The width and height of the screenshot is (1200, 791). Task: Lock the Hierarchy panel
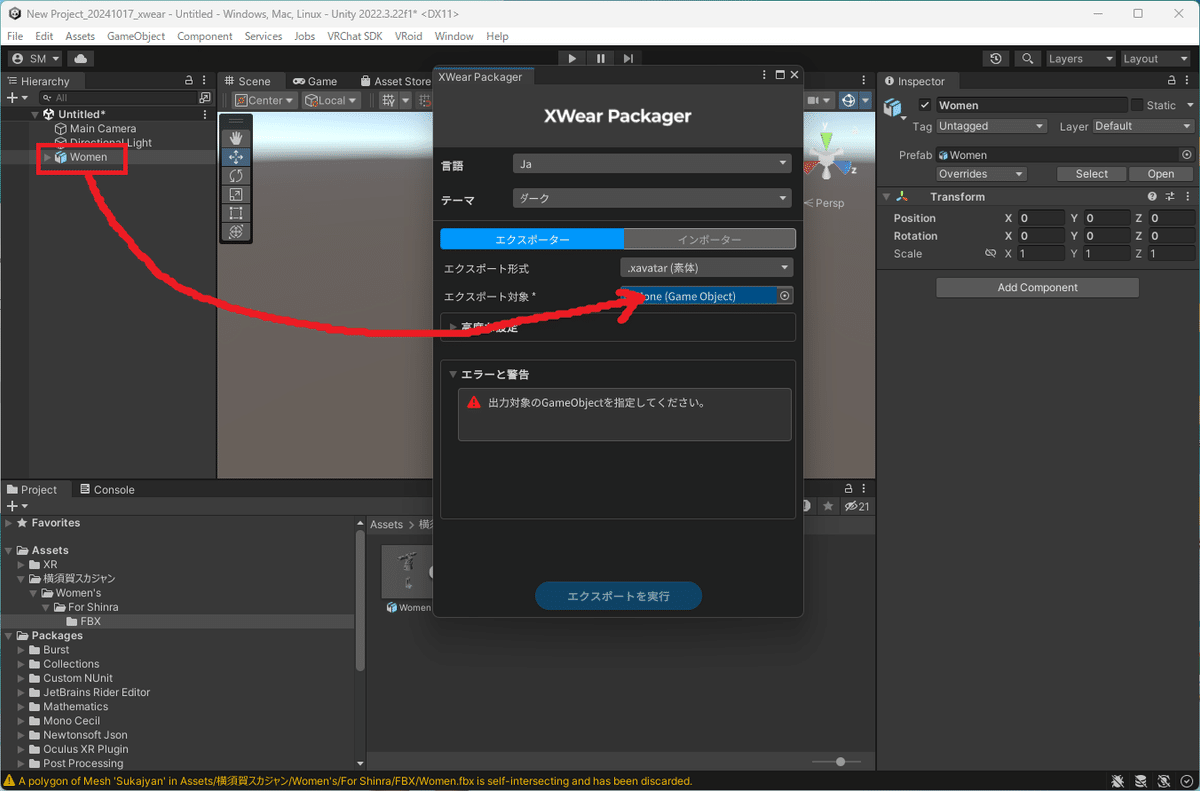point(189,81)
